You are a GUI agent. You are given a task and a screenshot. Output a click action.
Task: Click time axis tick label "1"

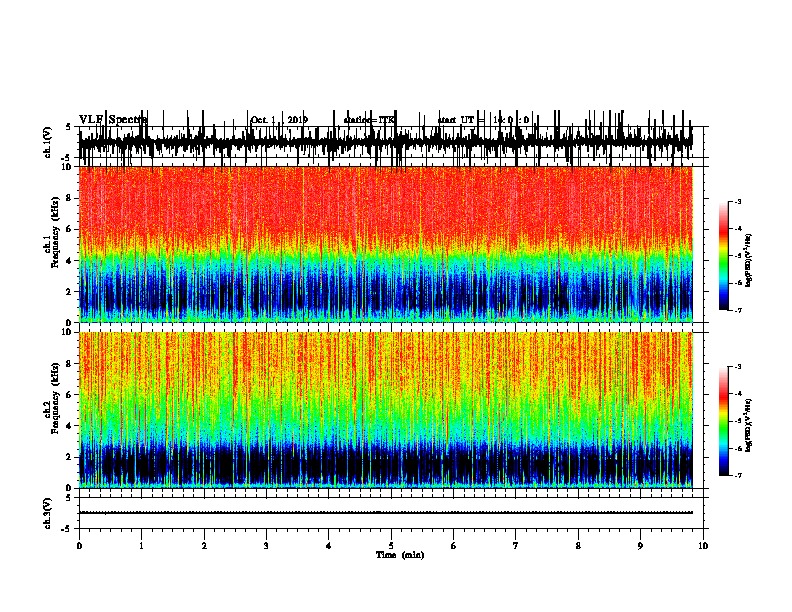click(141, 546)
